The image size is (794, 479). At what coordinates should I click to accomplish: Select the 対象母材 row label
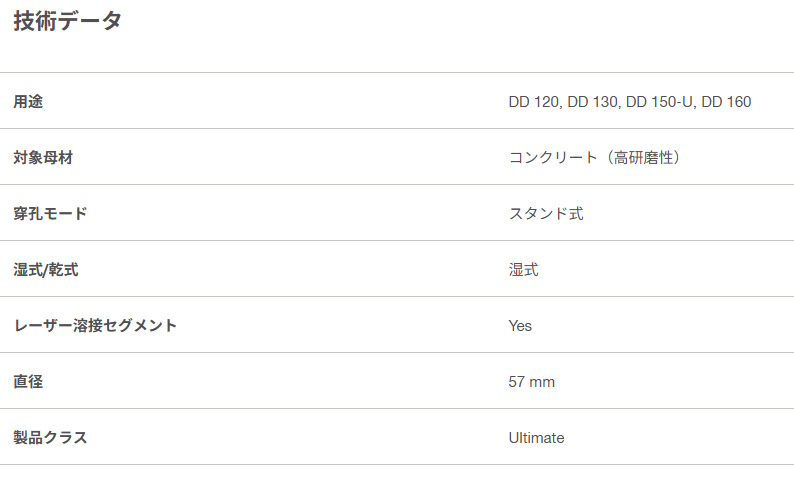click(x=43, y=157)
